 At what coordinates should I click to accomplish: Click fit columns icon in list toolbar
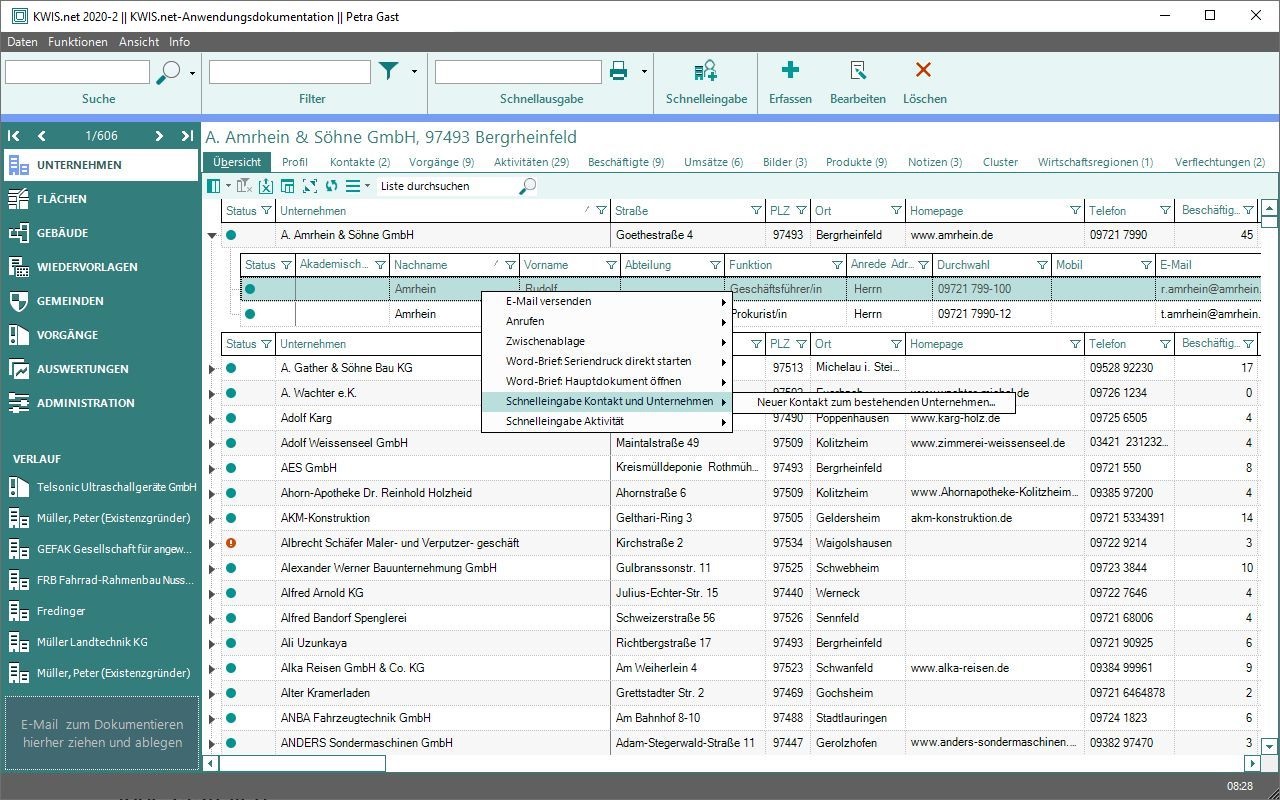coord(310,186)
